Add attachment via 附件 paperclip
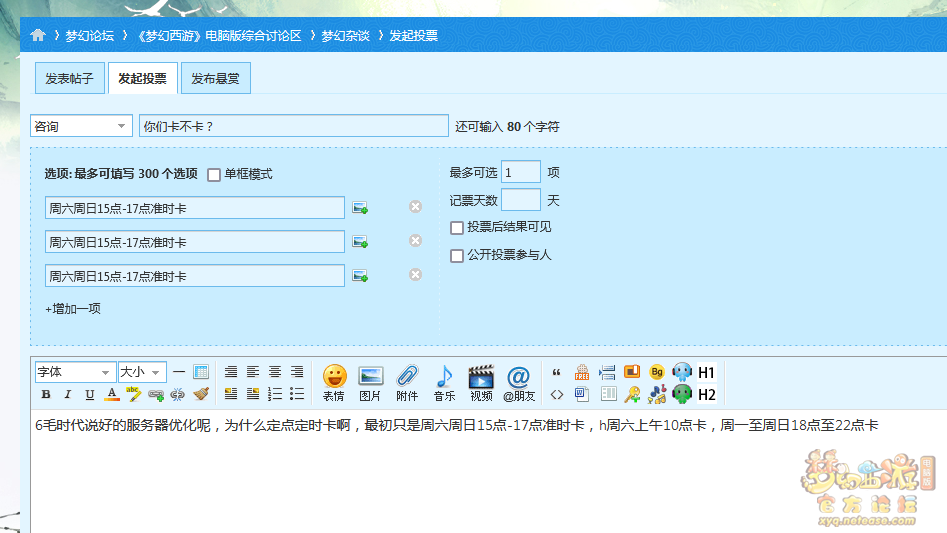This screenshot has height=533, width=947. click(x=407, y=383)
